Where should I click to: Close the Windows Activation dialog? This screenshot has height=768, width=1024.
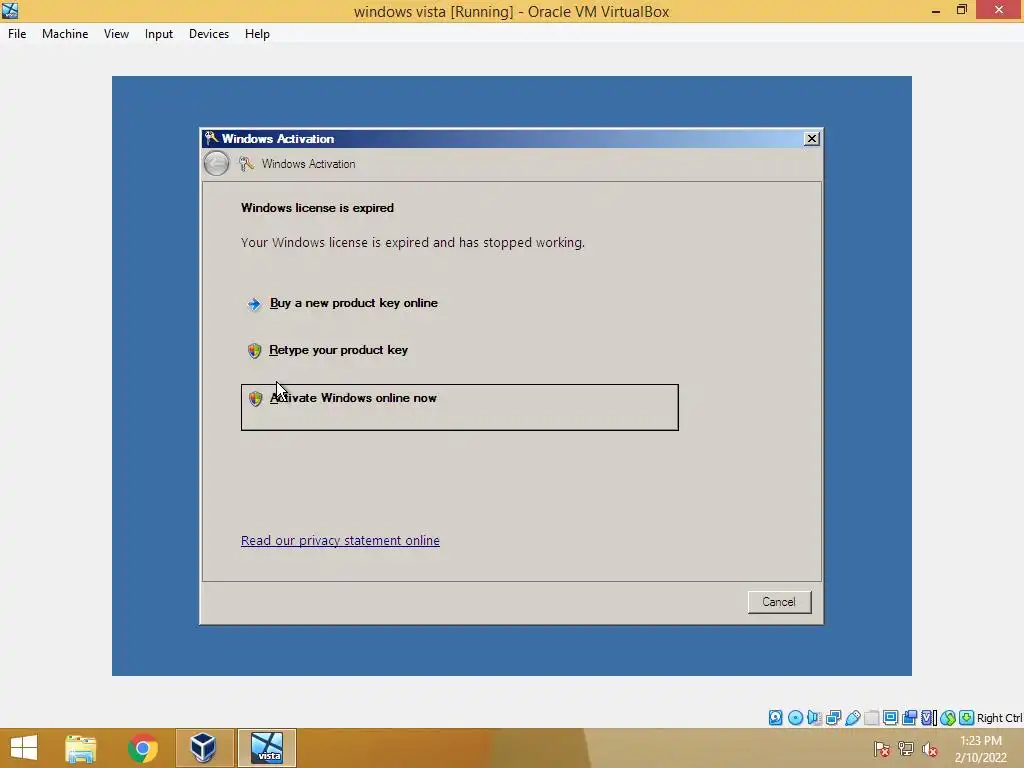[x=811, y=138]
